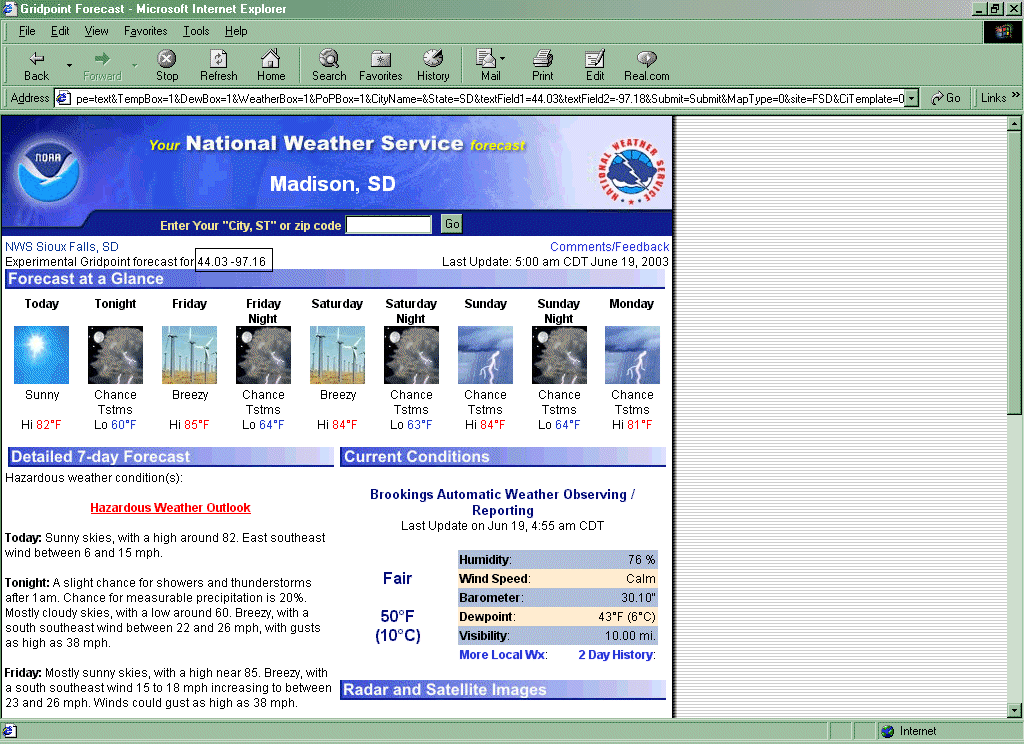The width and height of the screenshot is (1024, 744).
Task: Go back with the Back arrow icon
Action: 37,59
